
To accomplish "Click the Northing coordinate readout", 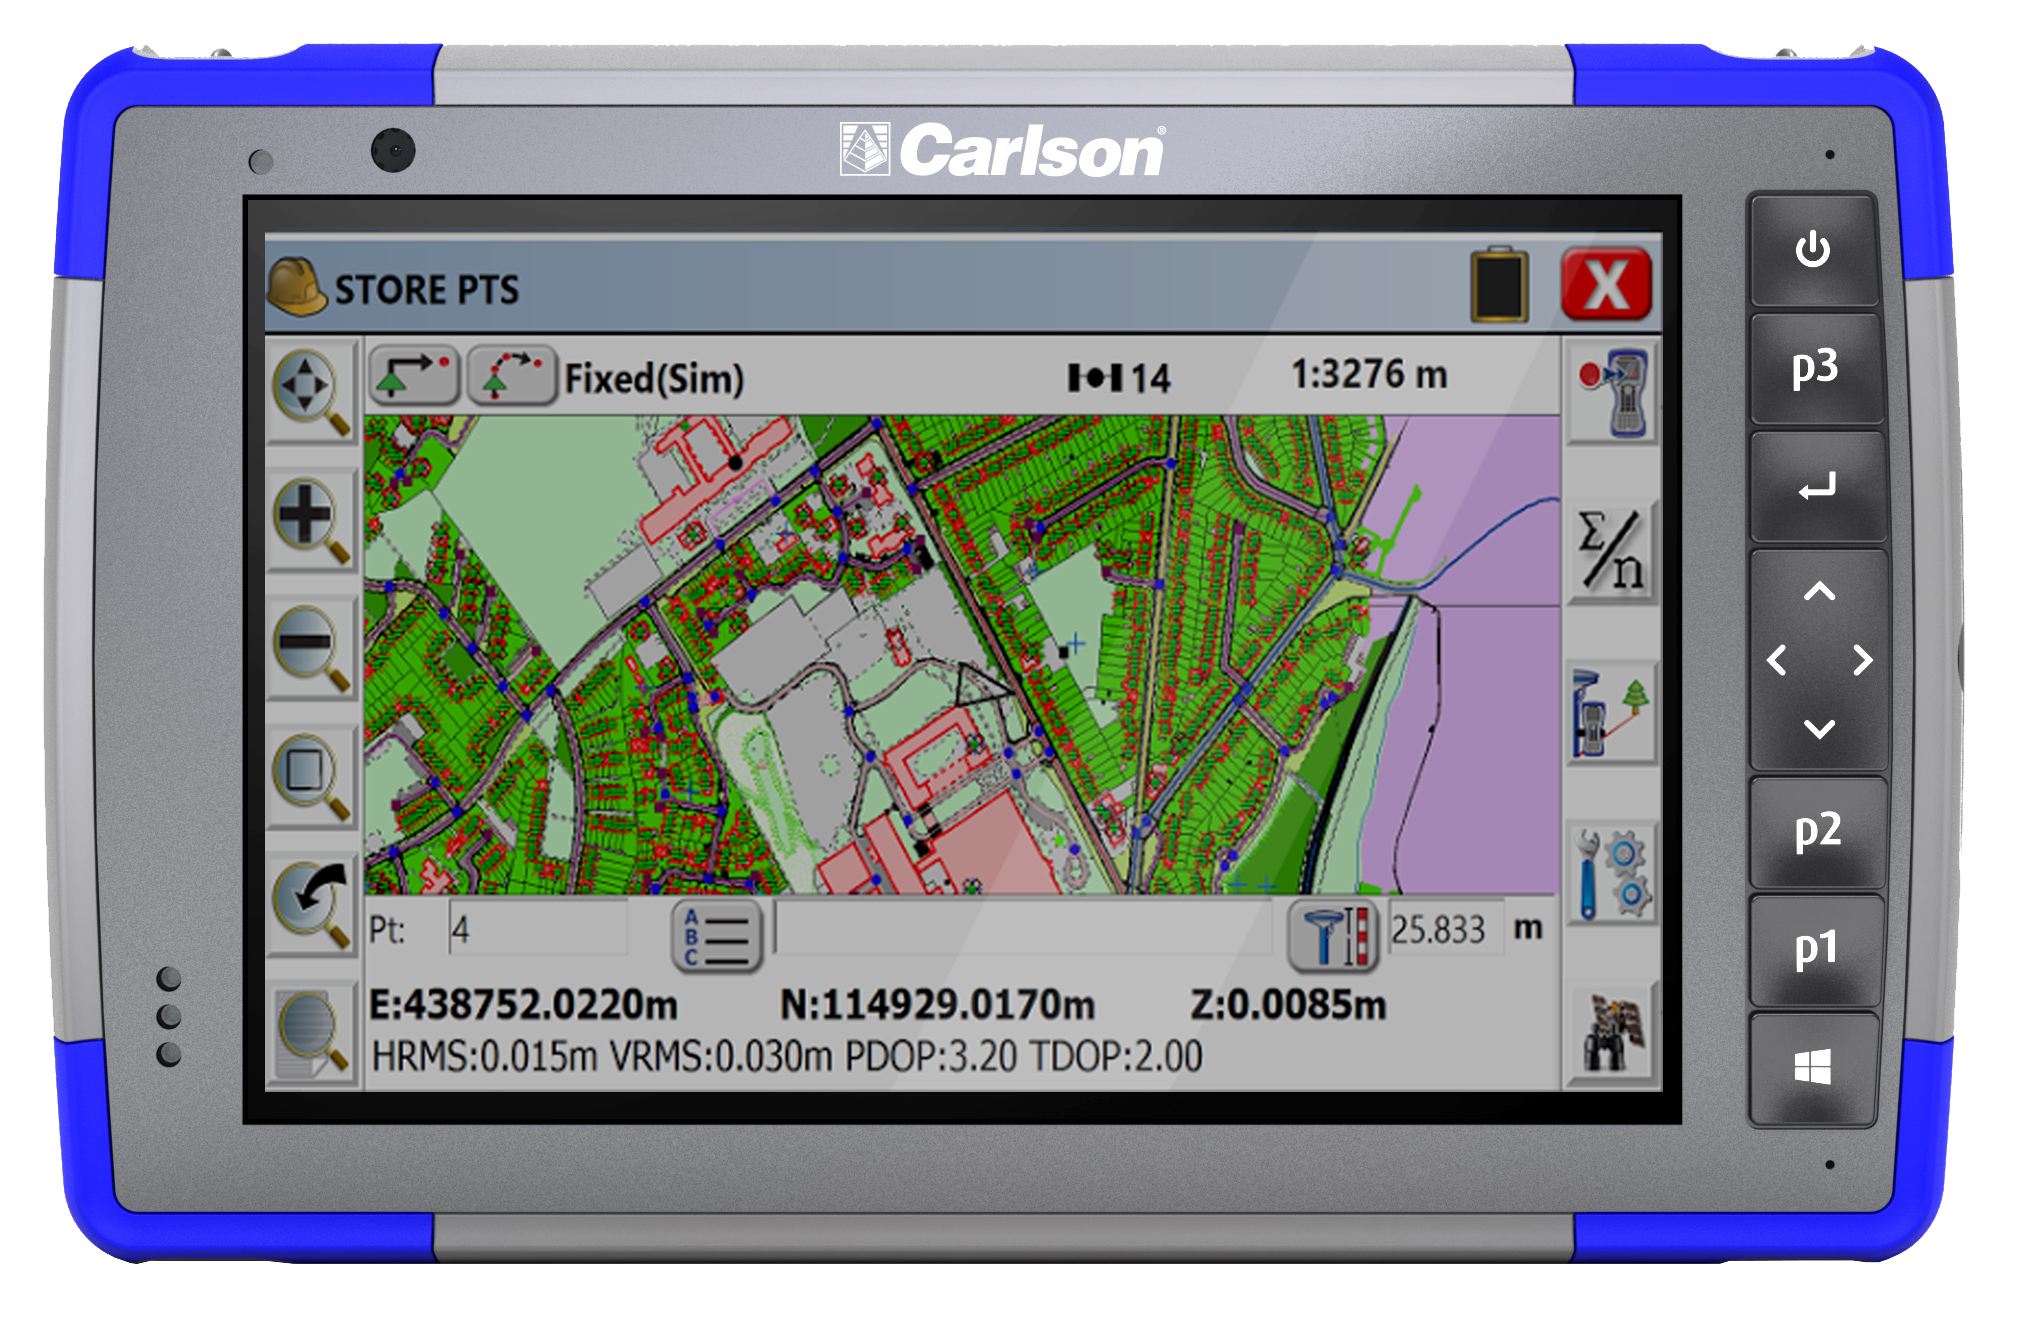I will coord(937,1004).
